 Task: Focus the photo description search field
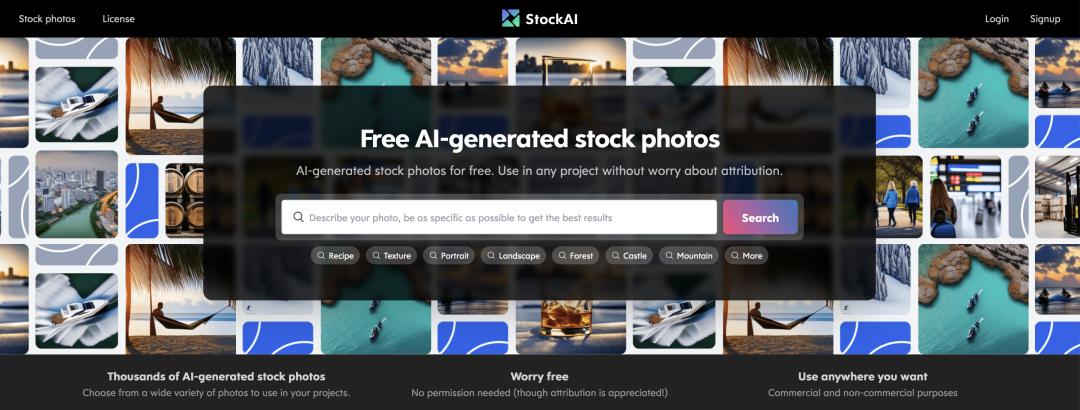499,217
